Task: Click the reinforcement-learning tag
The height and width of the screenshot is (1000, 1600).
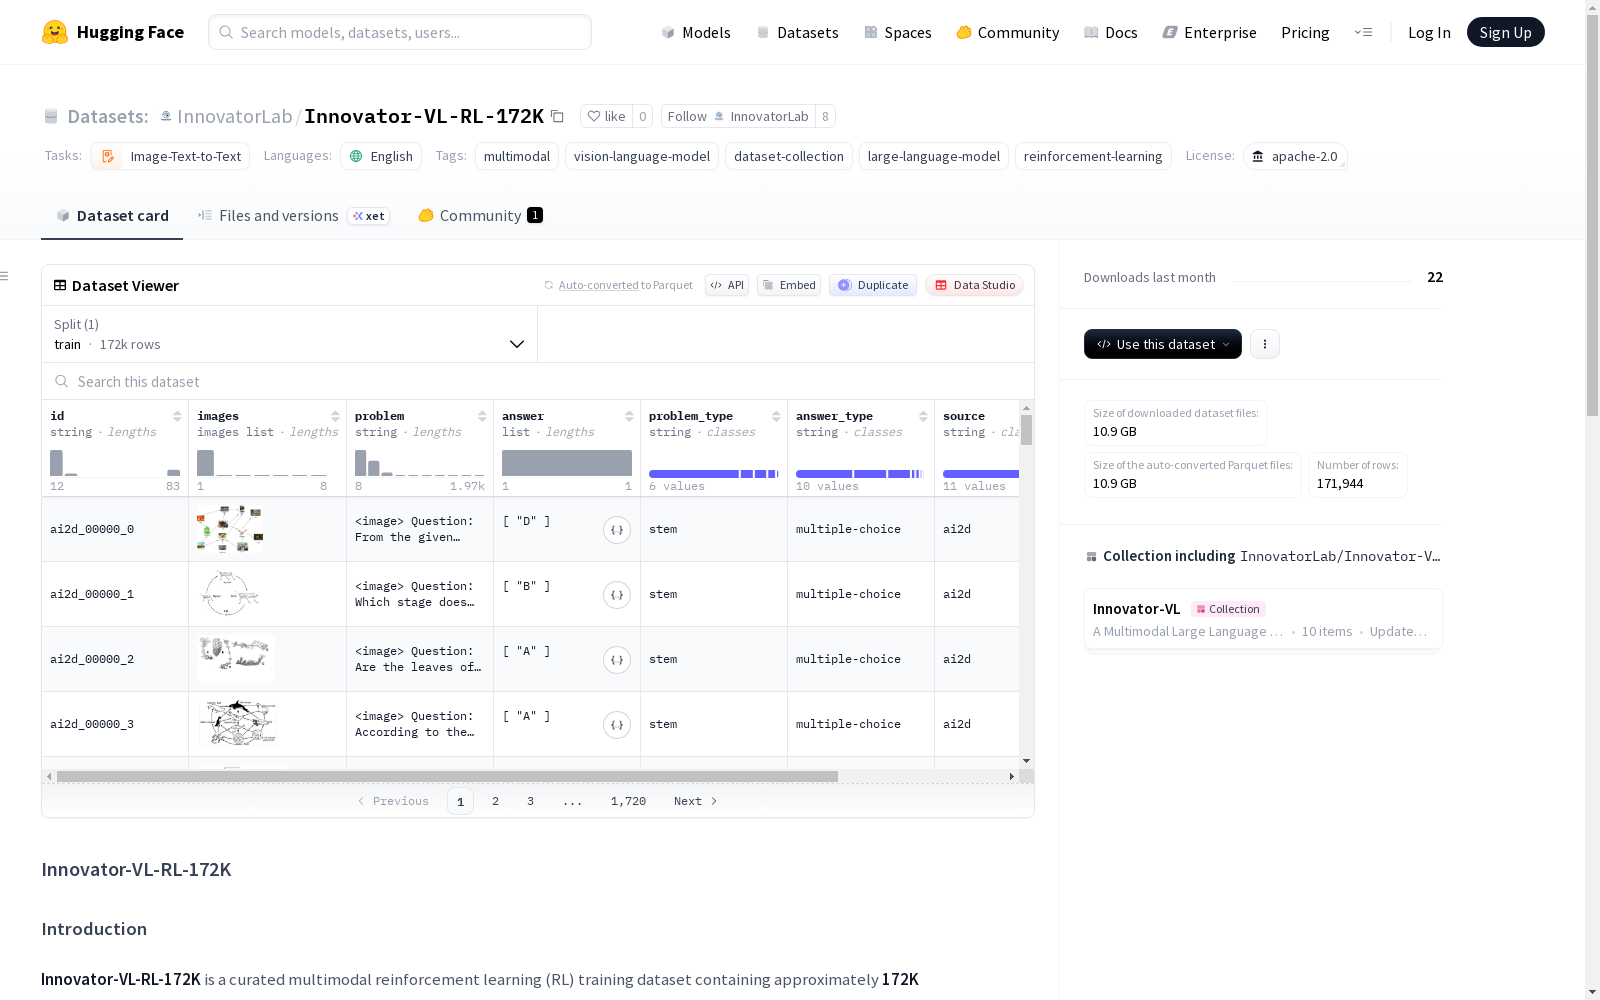Action: [1093, 156]
